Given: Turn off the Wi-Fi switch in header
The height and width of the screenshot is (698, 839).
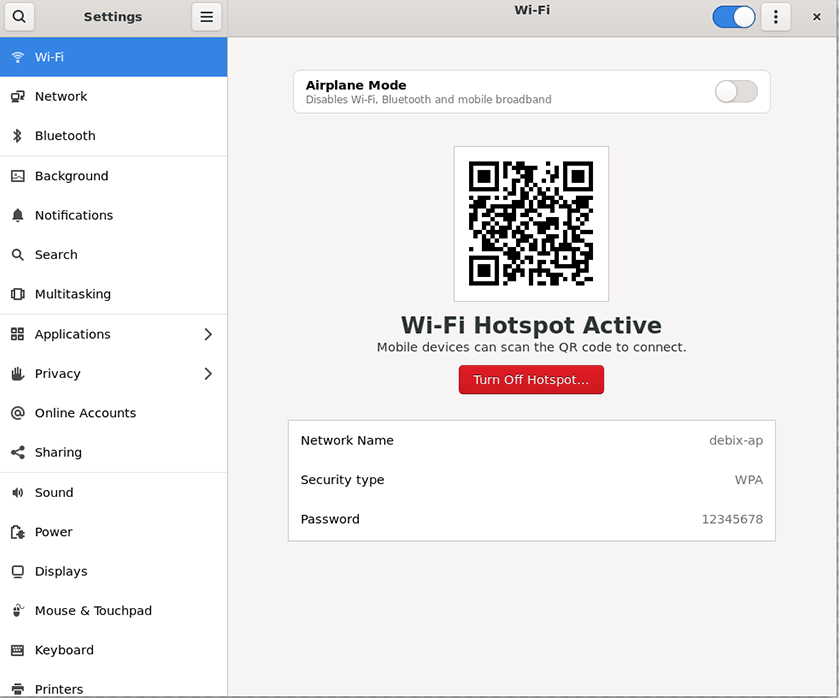Looking at the screenshot, I should (734, 17).
